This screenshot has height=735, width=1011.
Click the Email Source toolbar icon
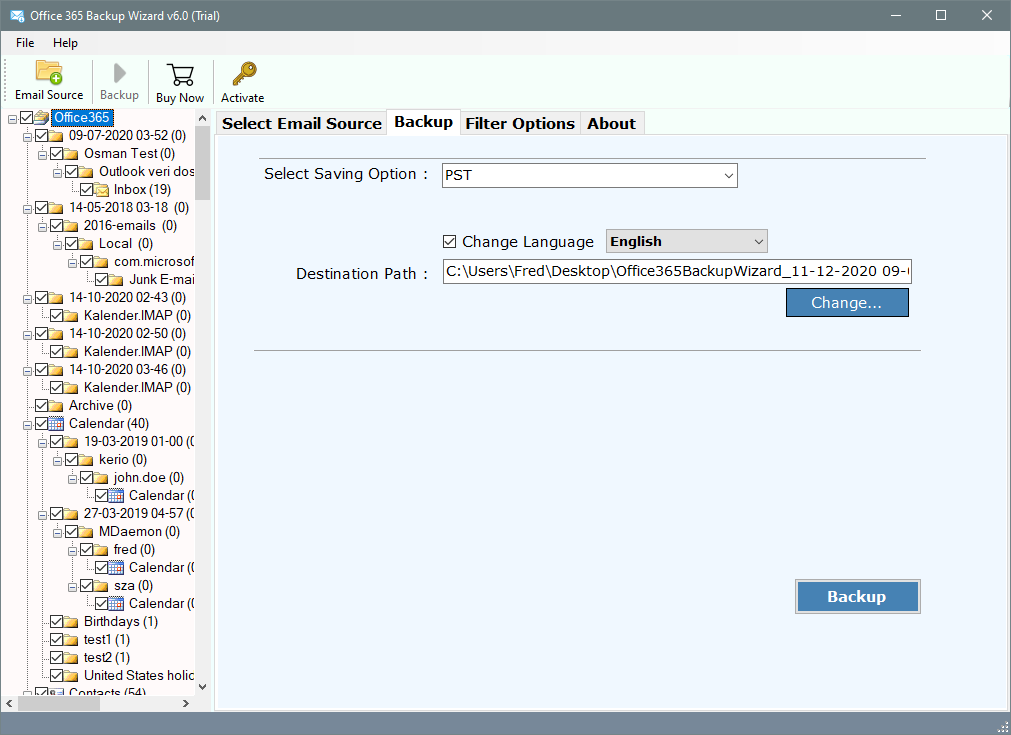[49, 73]
